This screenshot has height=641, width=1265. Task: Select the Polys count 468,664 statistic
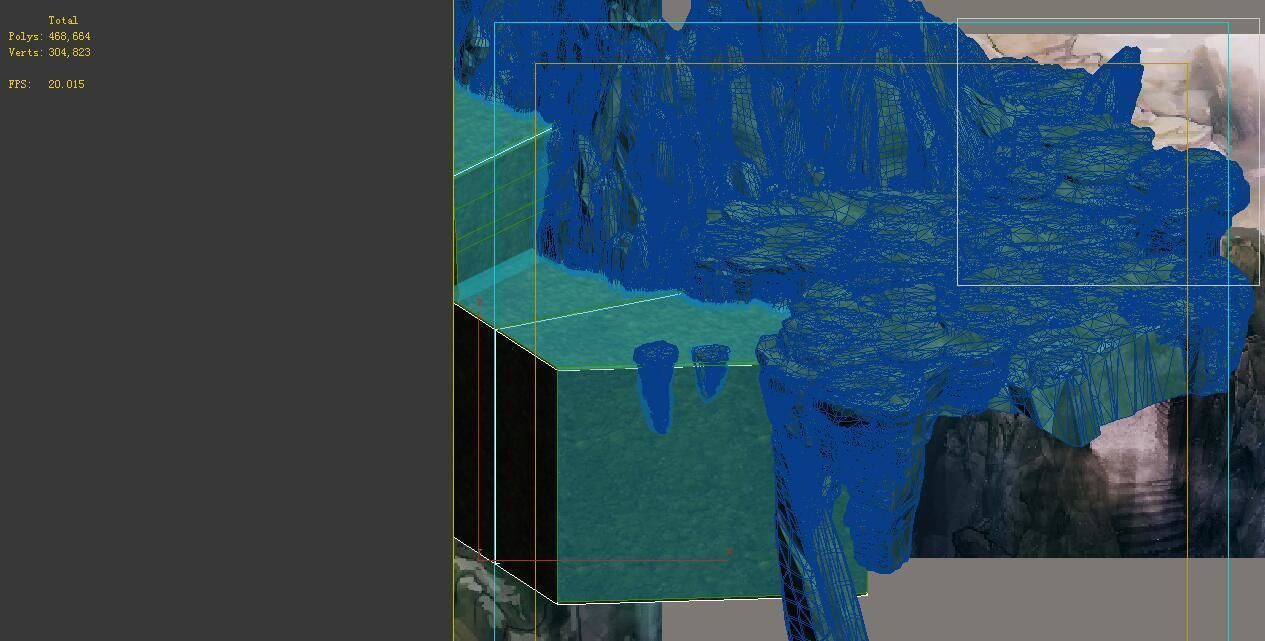coord(50,36)
